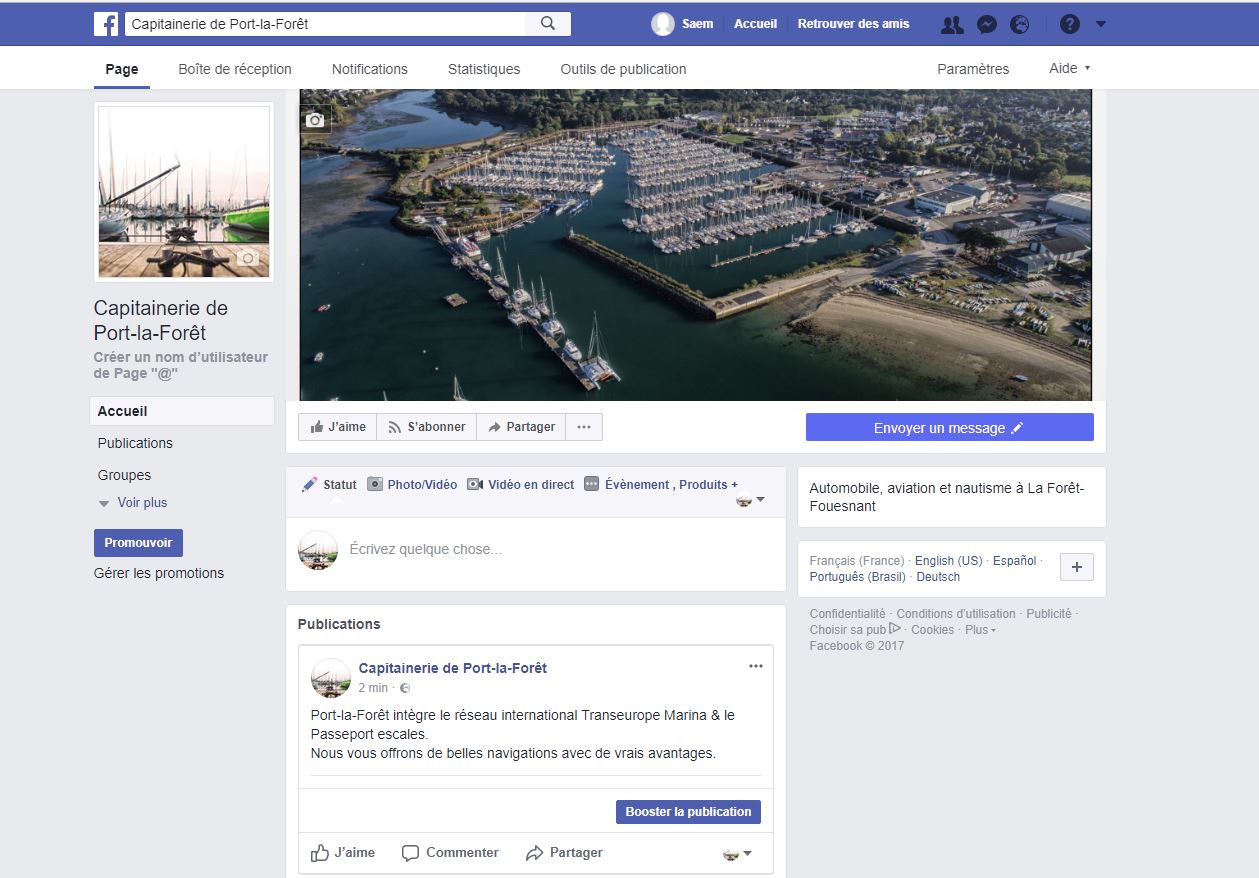Select English (US) language link
This screenshot has height=878, width=1259.
pos(948,561)
